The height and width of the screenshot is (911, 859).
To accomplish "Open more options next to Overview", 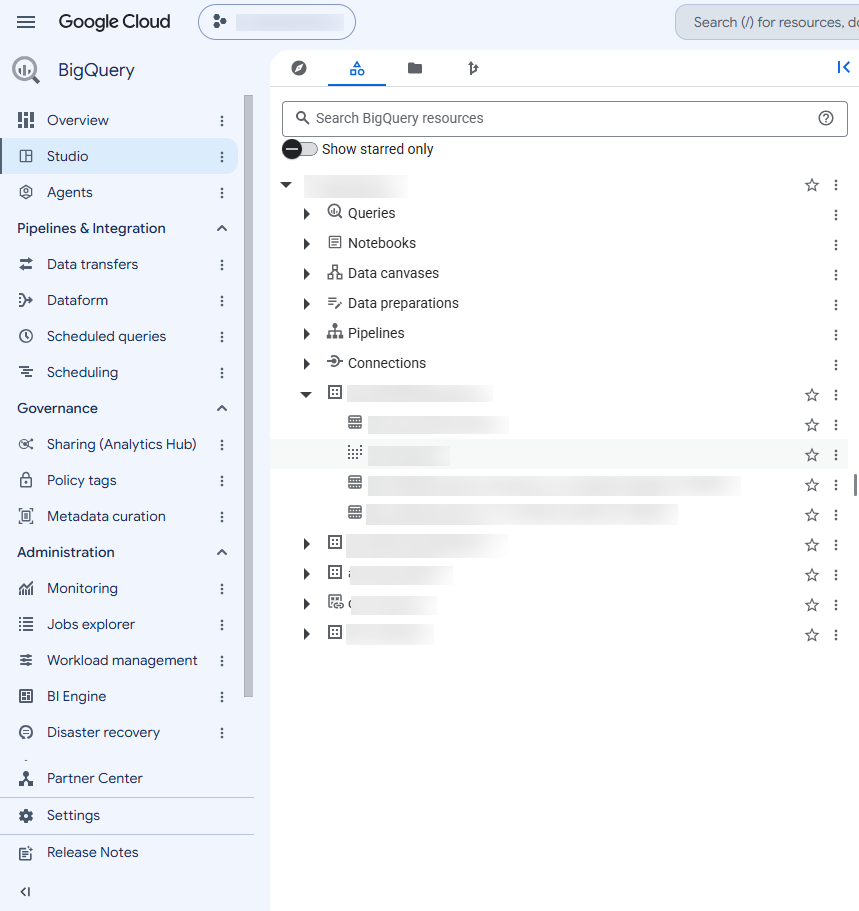I will pyautogui.click(x=221, y=121).
